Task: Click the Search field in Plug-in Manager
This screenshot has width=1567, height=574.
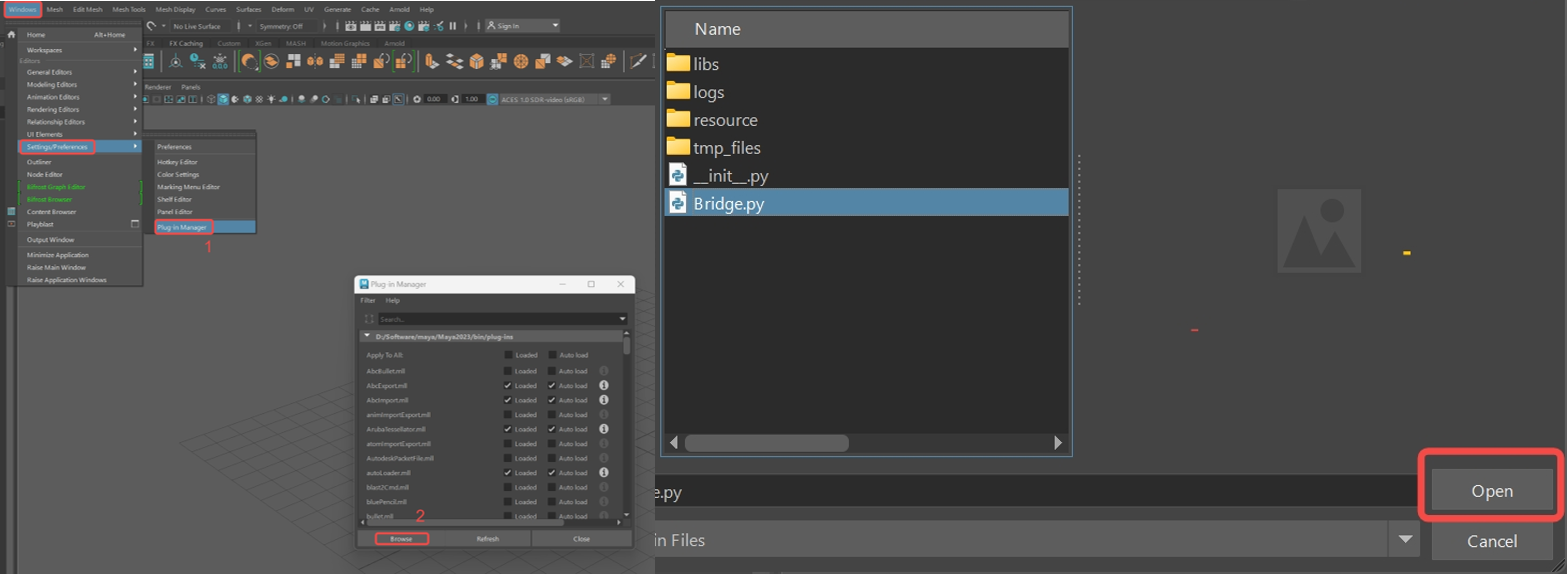Action: tap(503, 319)
